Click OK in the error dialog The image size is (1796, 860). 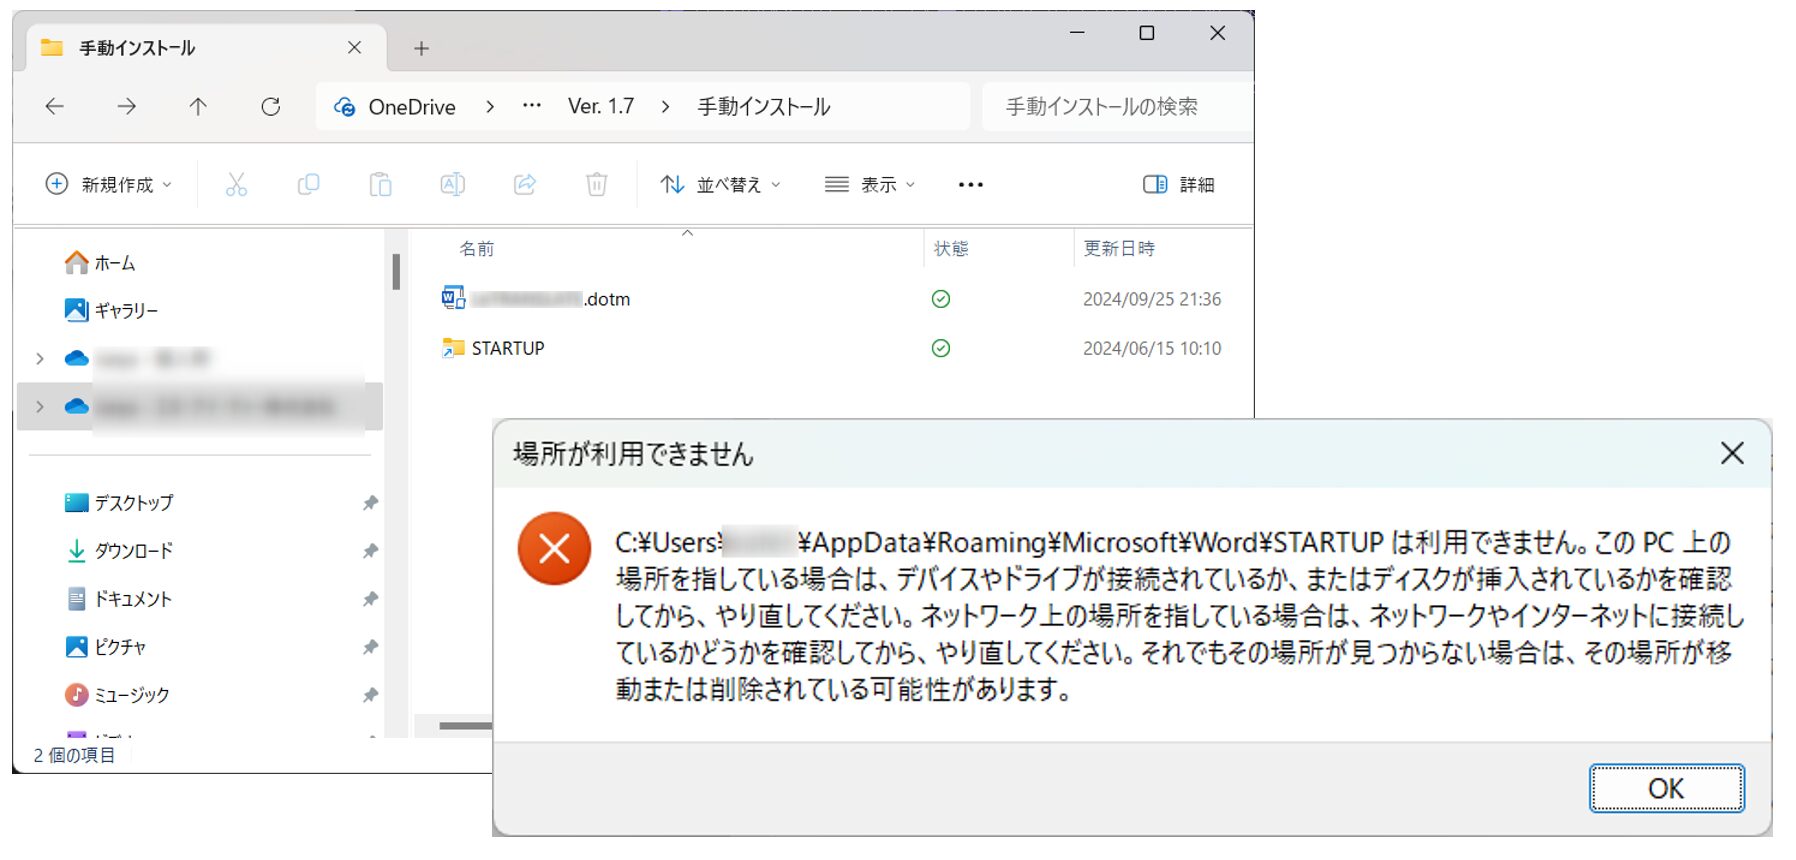(1665, 789)
